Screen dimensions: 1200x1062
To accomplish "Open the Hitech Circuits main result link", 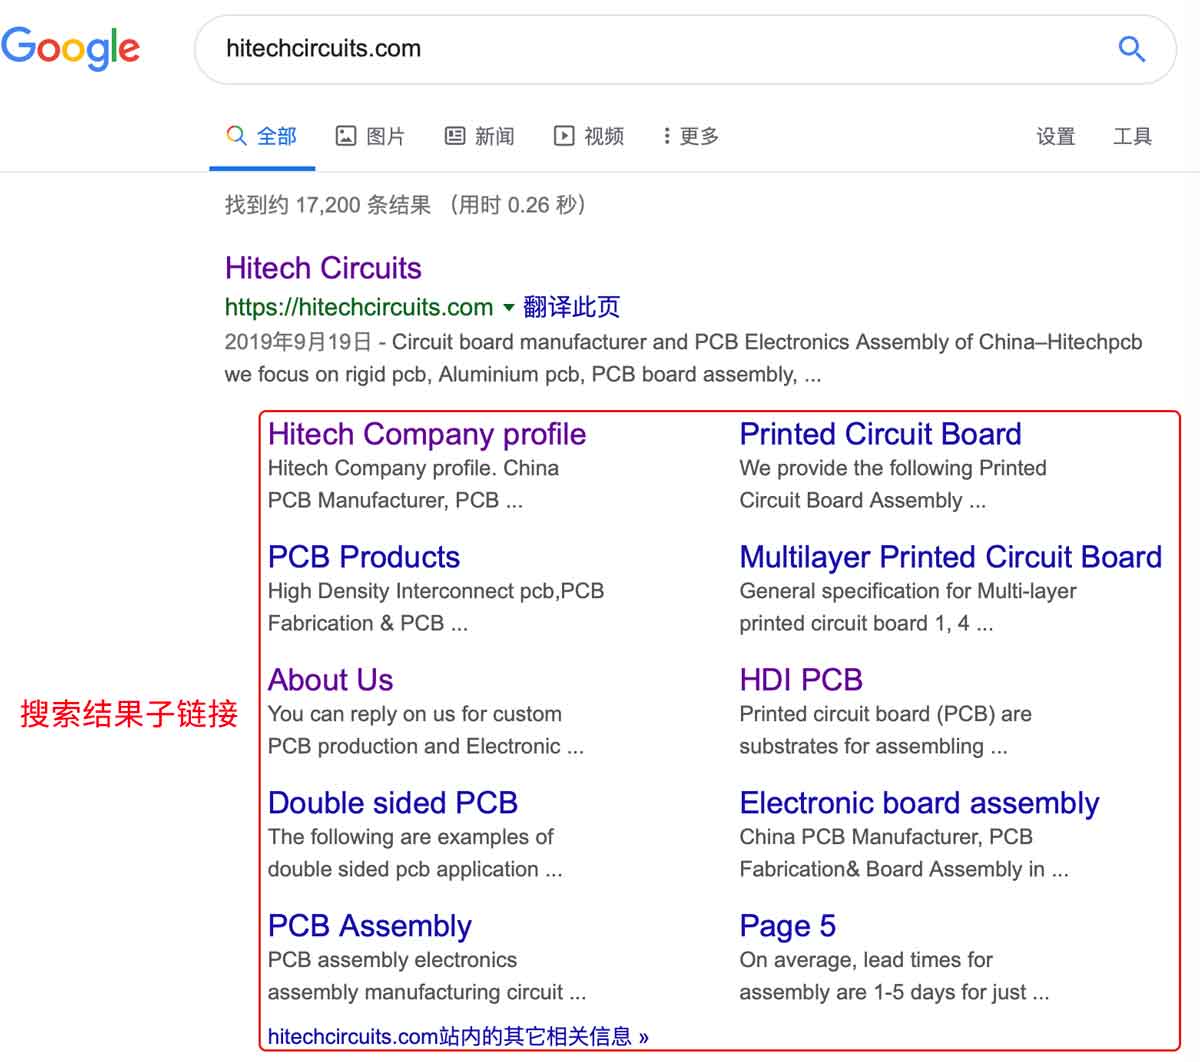I will click(x=323, y=267).
